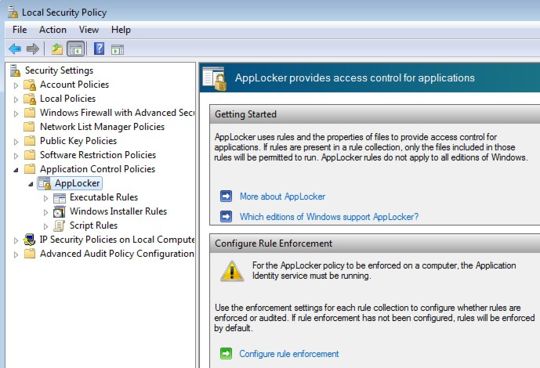The image size is (540, 368).
Task: Select Network List Manager Policies in tree
Action: [x=102, y=127]
